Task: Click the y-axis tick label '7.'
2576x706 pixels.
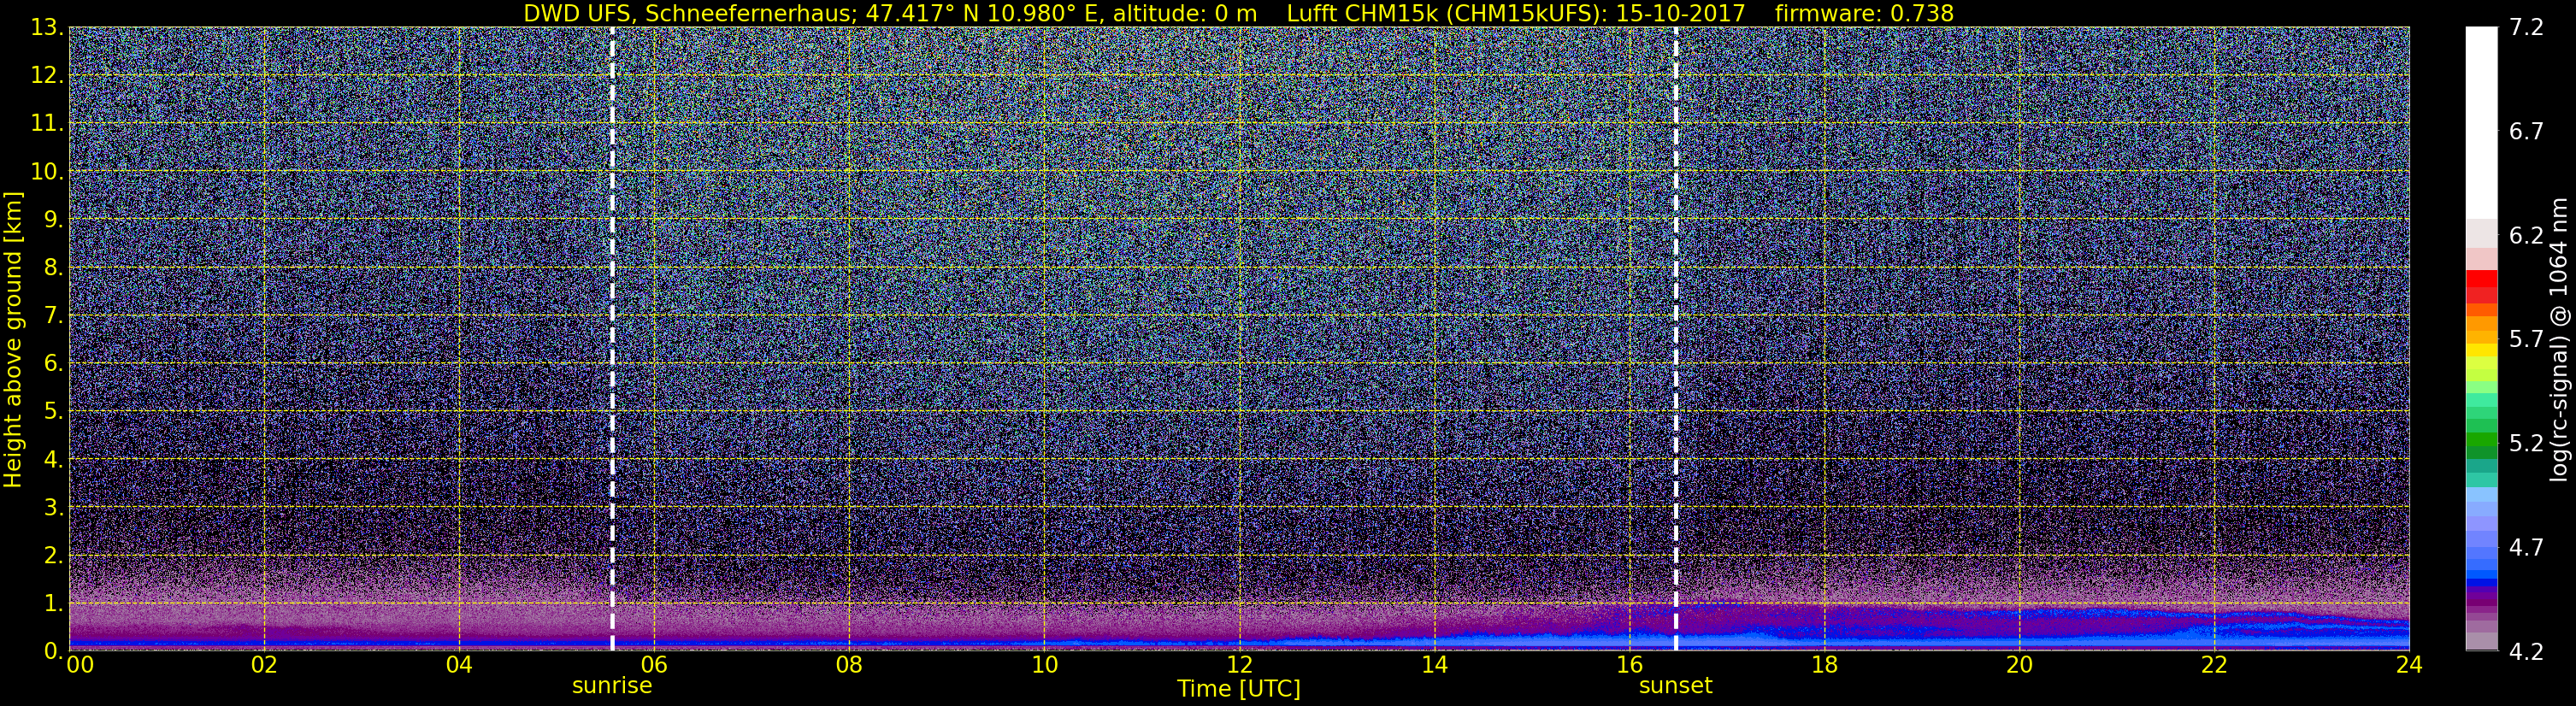Action: click(x=54, y=315)
